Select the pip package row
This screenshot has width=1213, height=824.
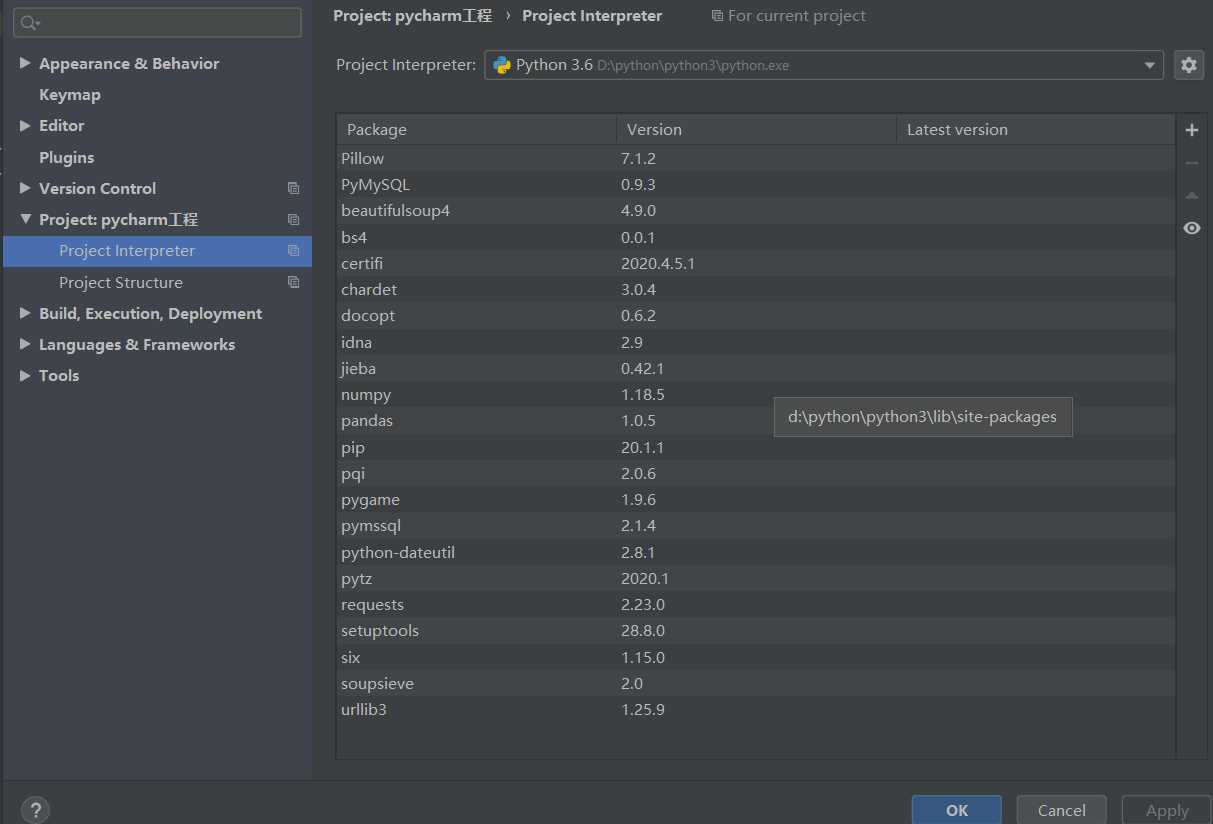click(756, 447)
